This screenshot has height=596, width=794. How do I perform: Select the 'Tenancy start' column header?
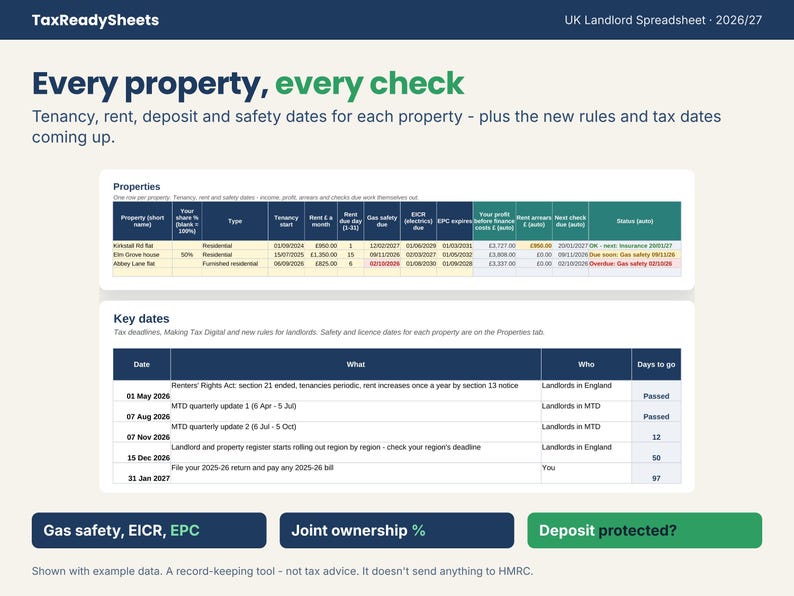point(286,221)
